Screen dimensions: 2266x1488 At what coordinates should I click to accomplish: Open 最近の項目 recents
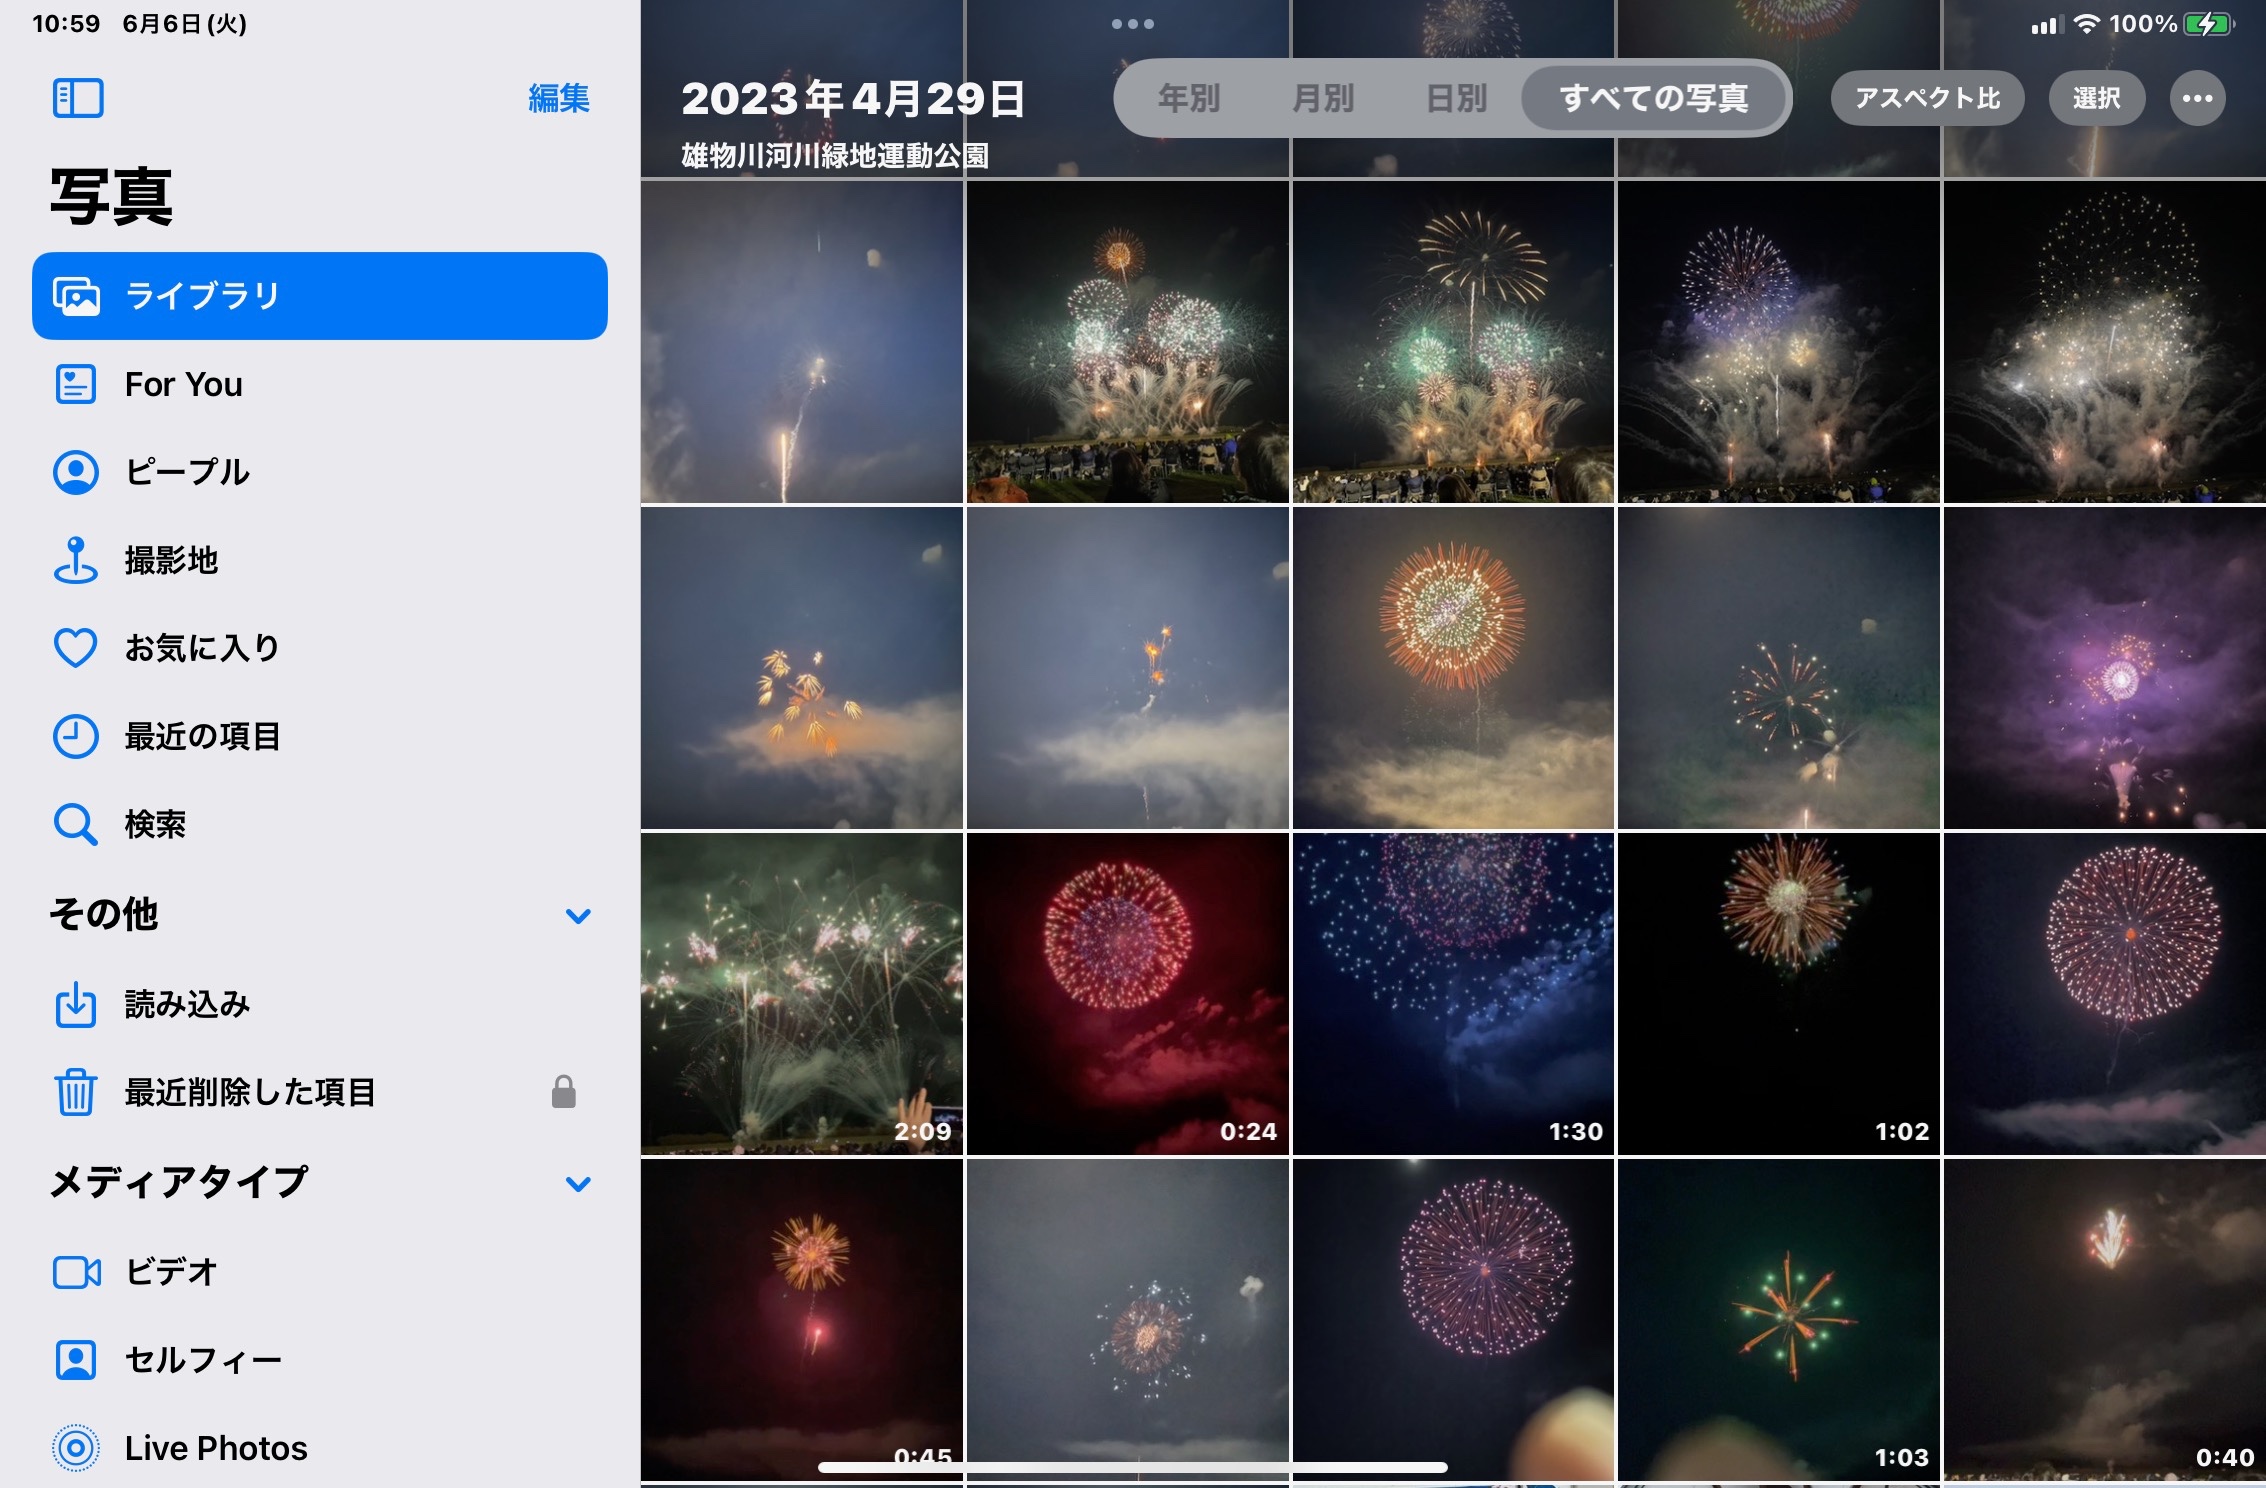click(201, 736)
